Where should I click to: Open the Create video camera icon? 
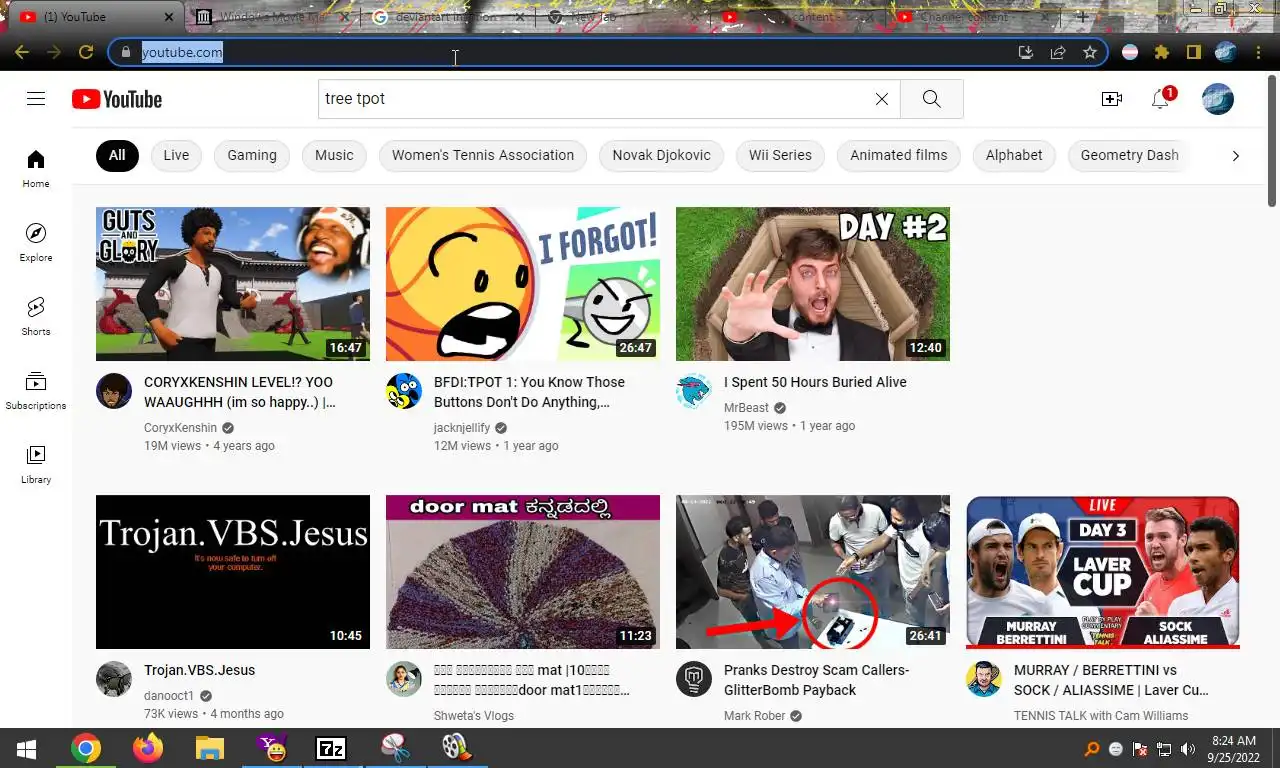tap(1111, 99)
